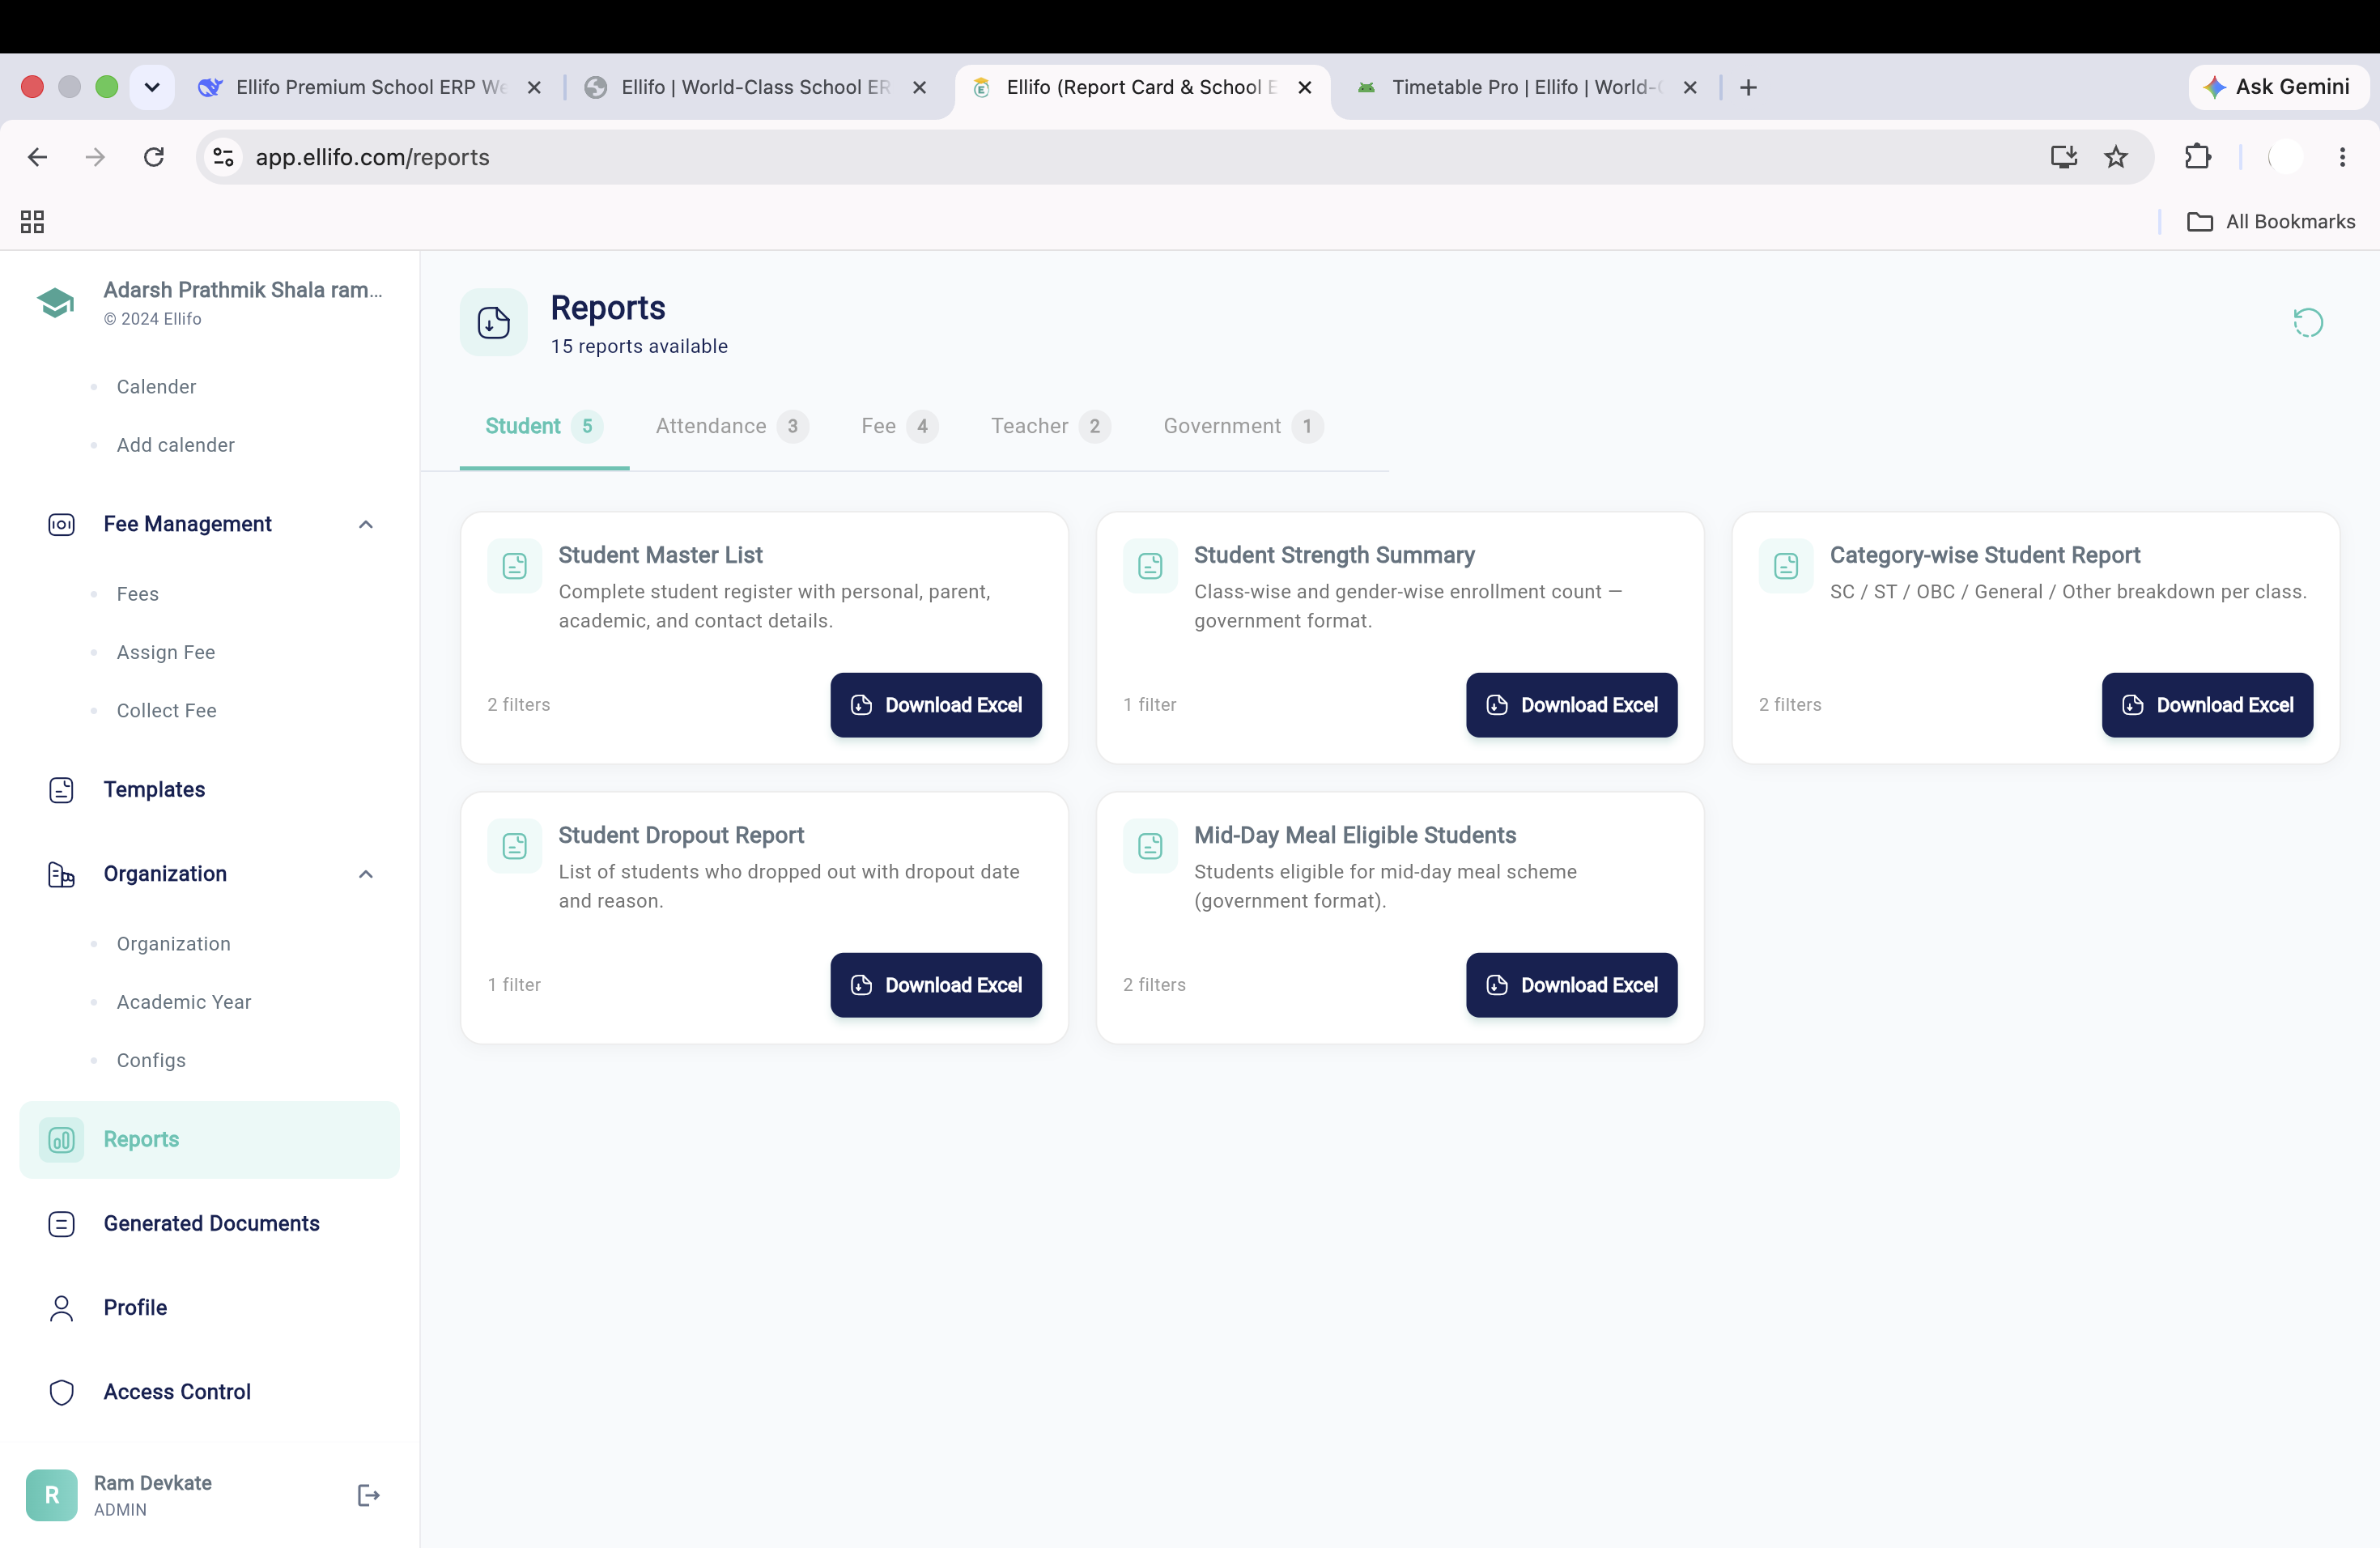Screen dimensions: 2380x1548
Task: Download Excel for Student Master List
Action: 936,705
